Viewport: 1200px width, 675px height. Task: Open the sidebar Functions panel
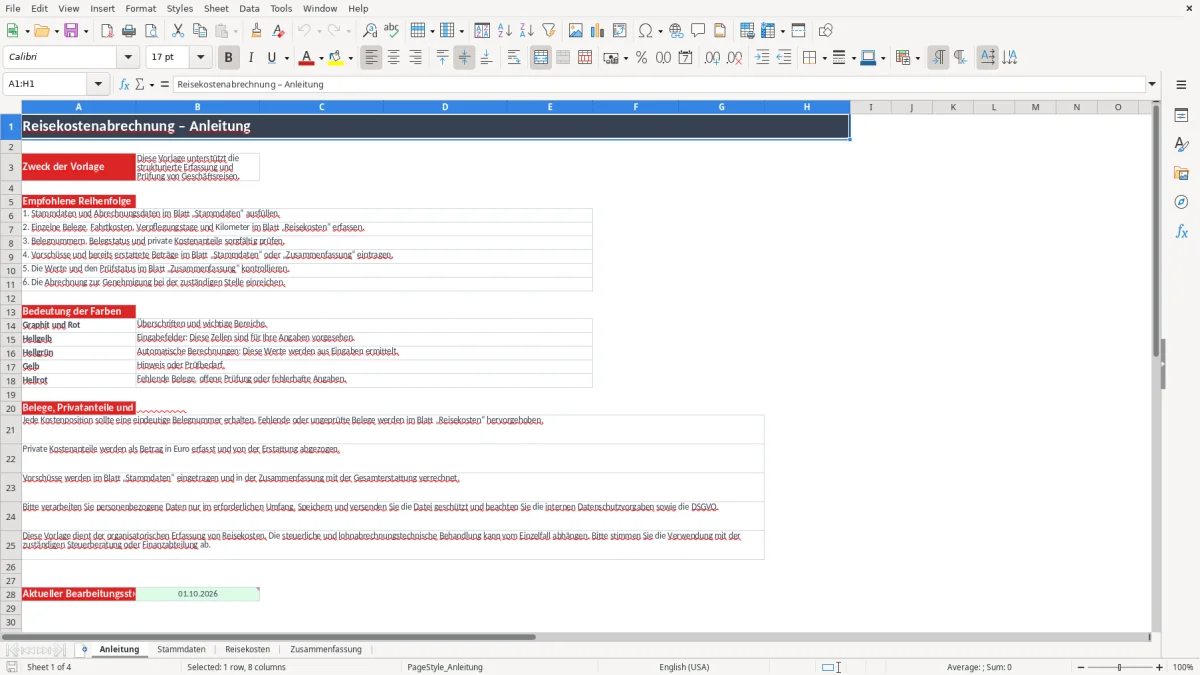pos(1181,232)
